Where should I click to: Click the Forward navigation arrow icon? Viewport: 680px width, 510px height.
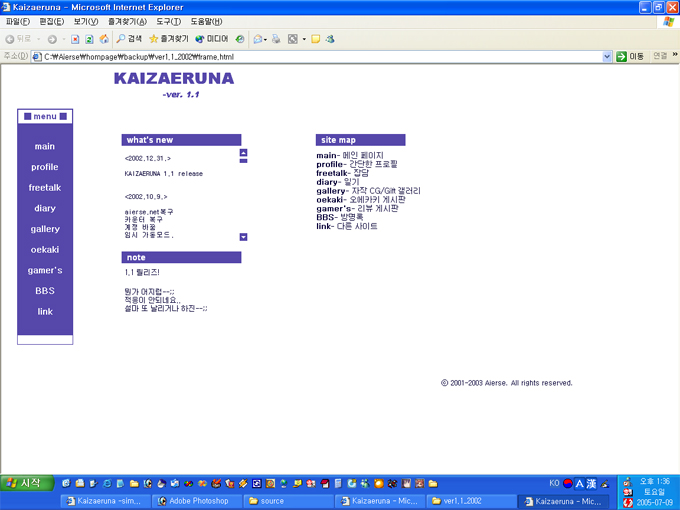click(x=52, y=39)
